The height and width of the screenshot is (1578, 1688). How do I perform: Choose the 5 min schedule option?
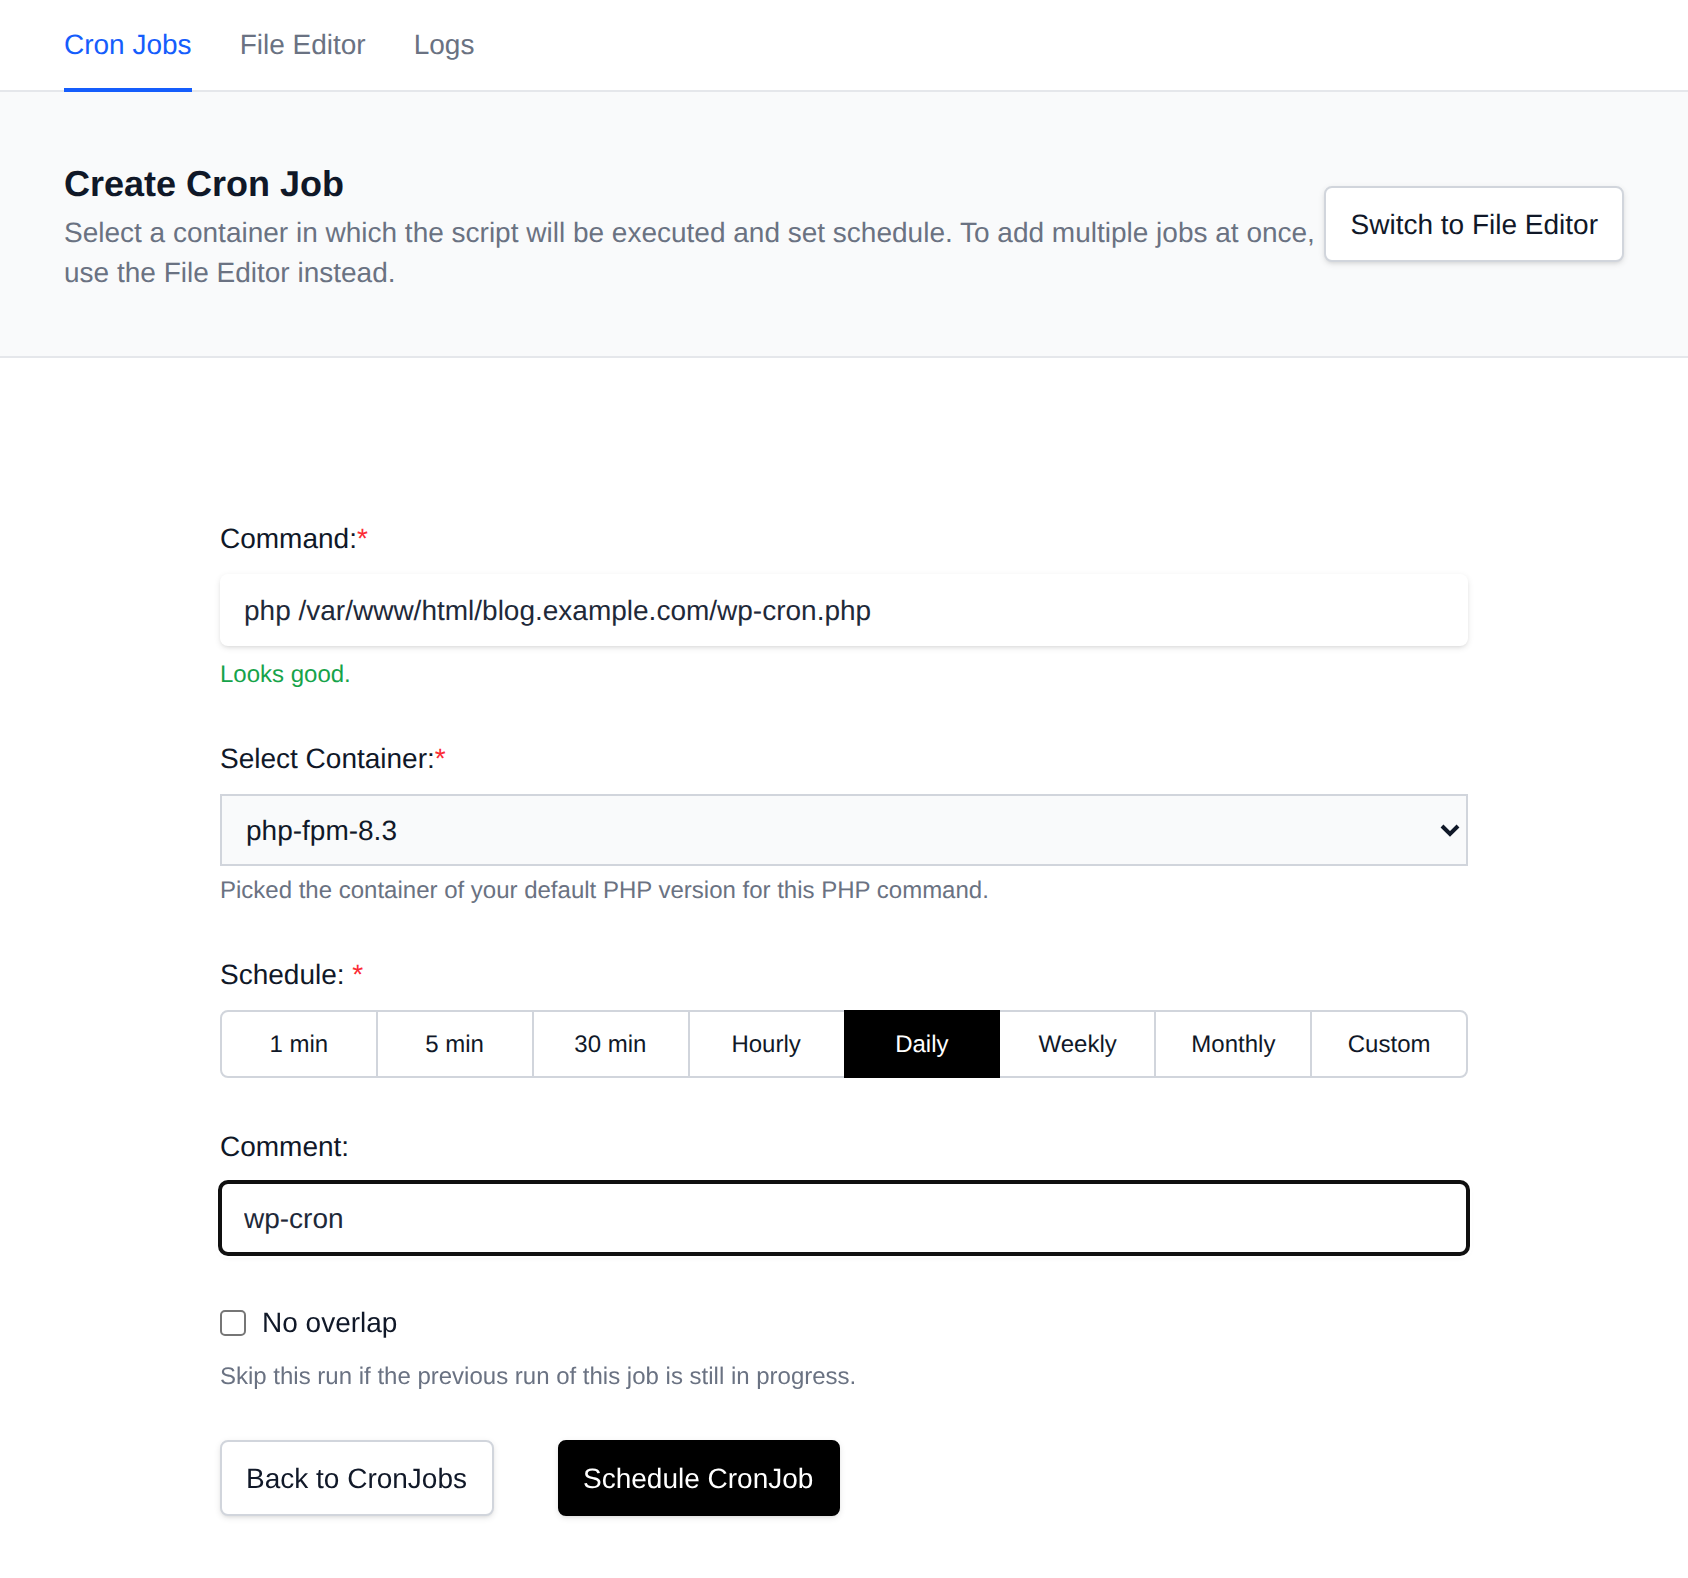(x=455, y=1044)
